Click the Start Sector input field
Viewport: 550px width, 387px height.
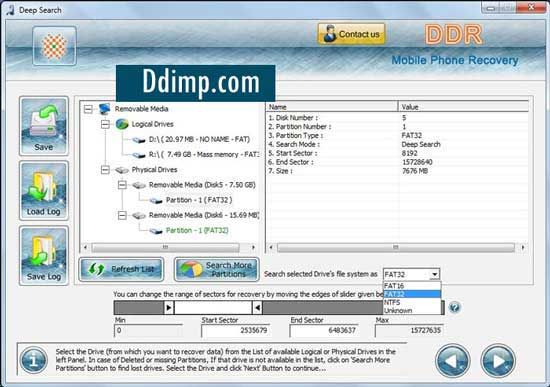tap(235, 331)
